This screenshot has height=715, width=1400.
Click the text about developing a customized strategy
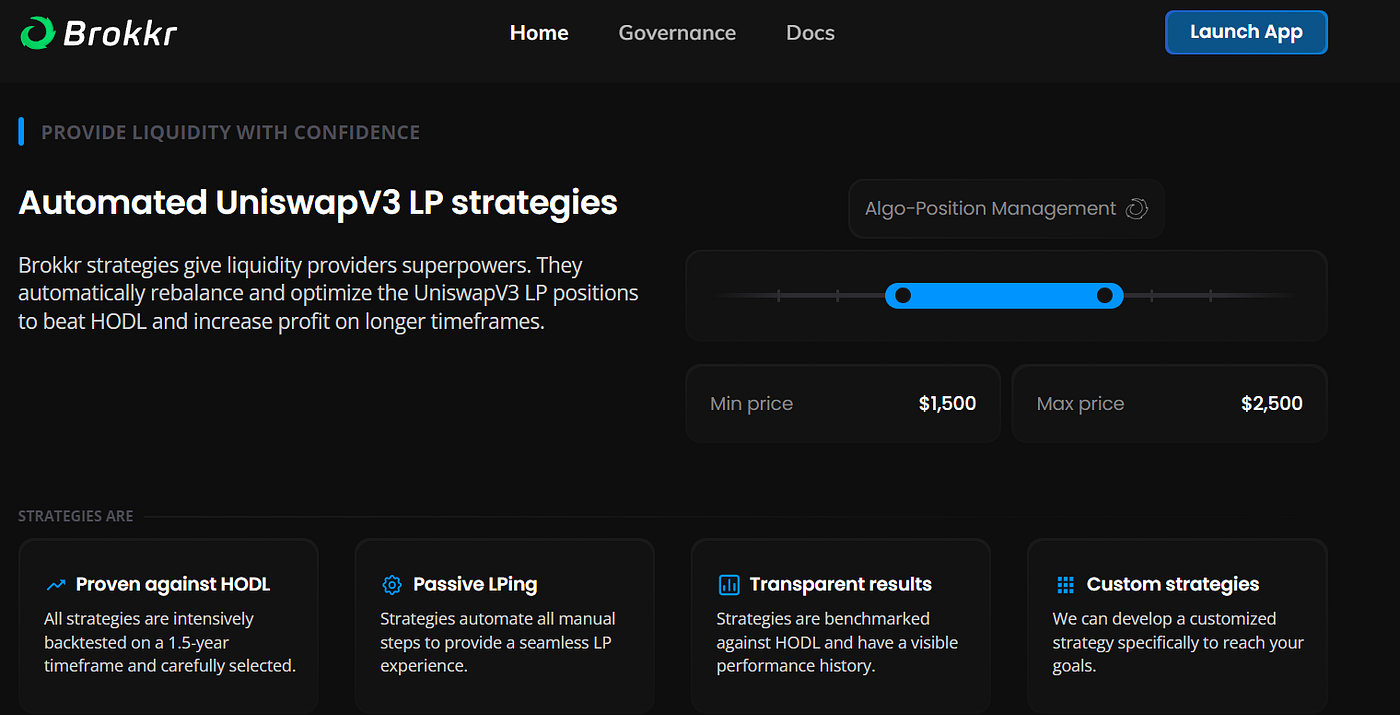pos(1178,642)
